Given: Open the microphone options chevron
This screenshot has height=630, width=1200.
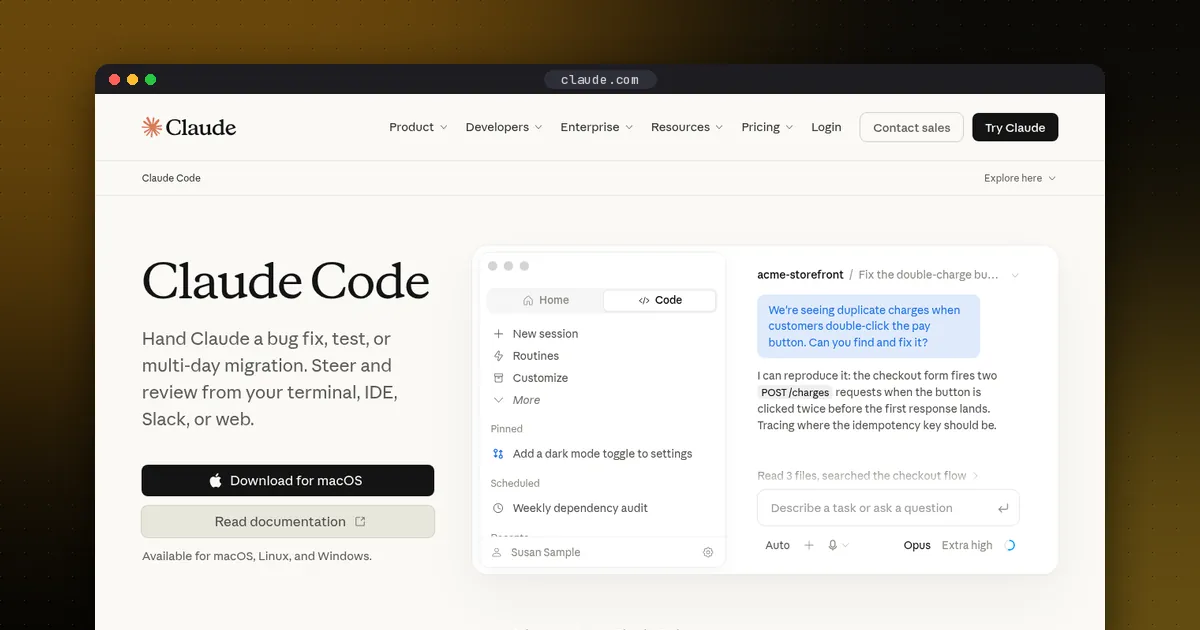Looking at the screenshot, I should coord(845,545).
